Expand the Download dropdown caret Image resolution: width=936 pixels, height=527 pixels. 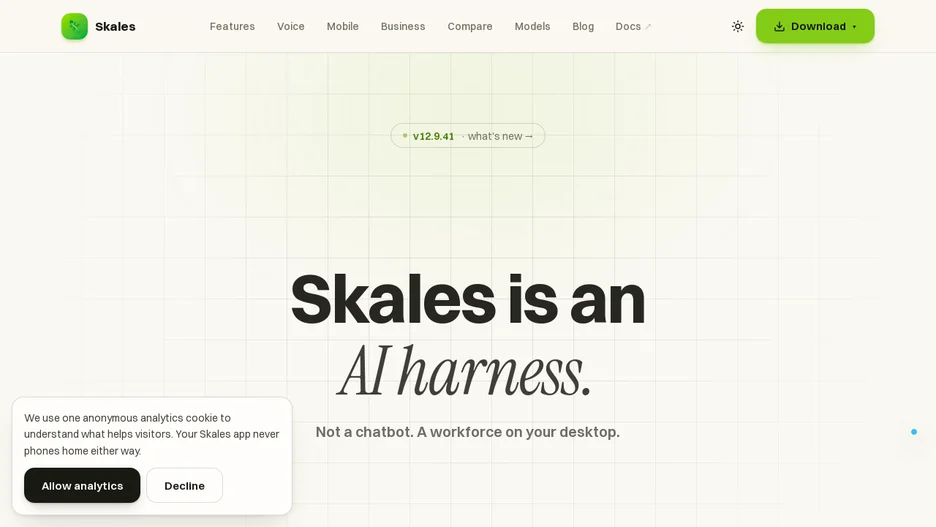coord(854,27)
